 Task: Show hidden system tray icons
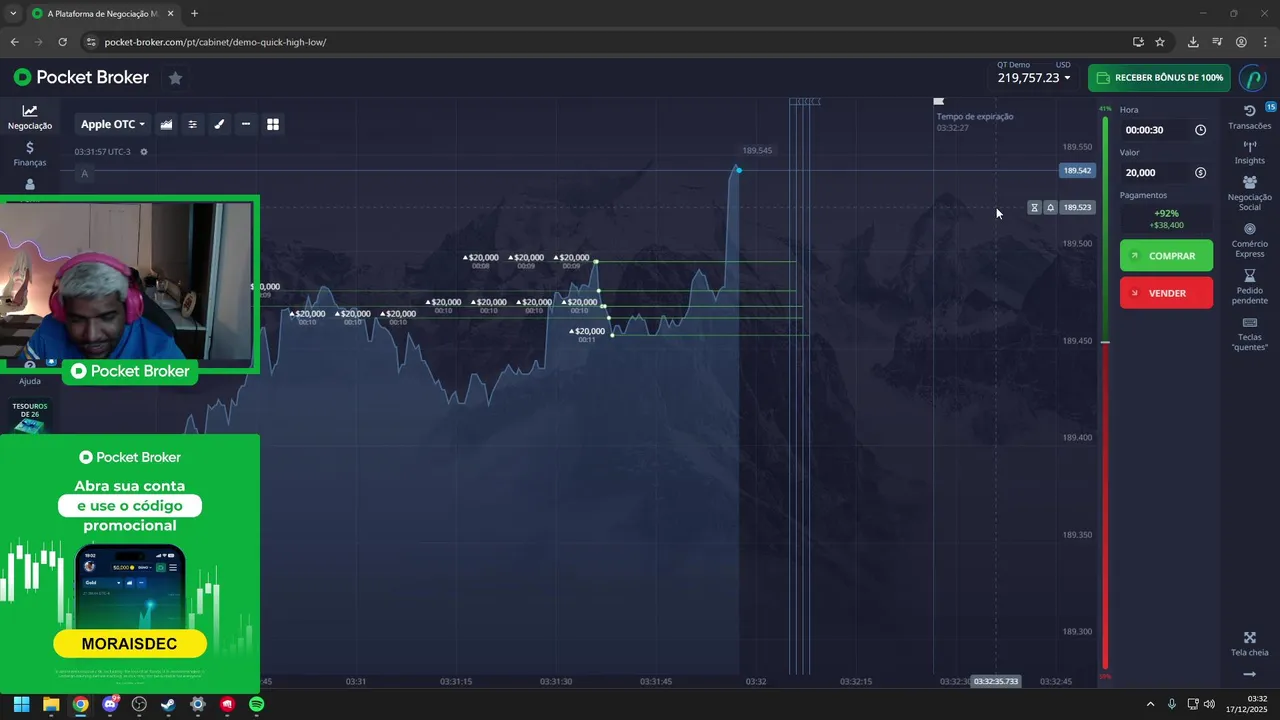pos(1150,704)
